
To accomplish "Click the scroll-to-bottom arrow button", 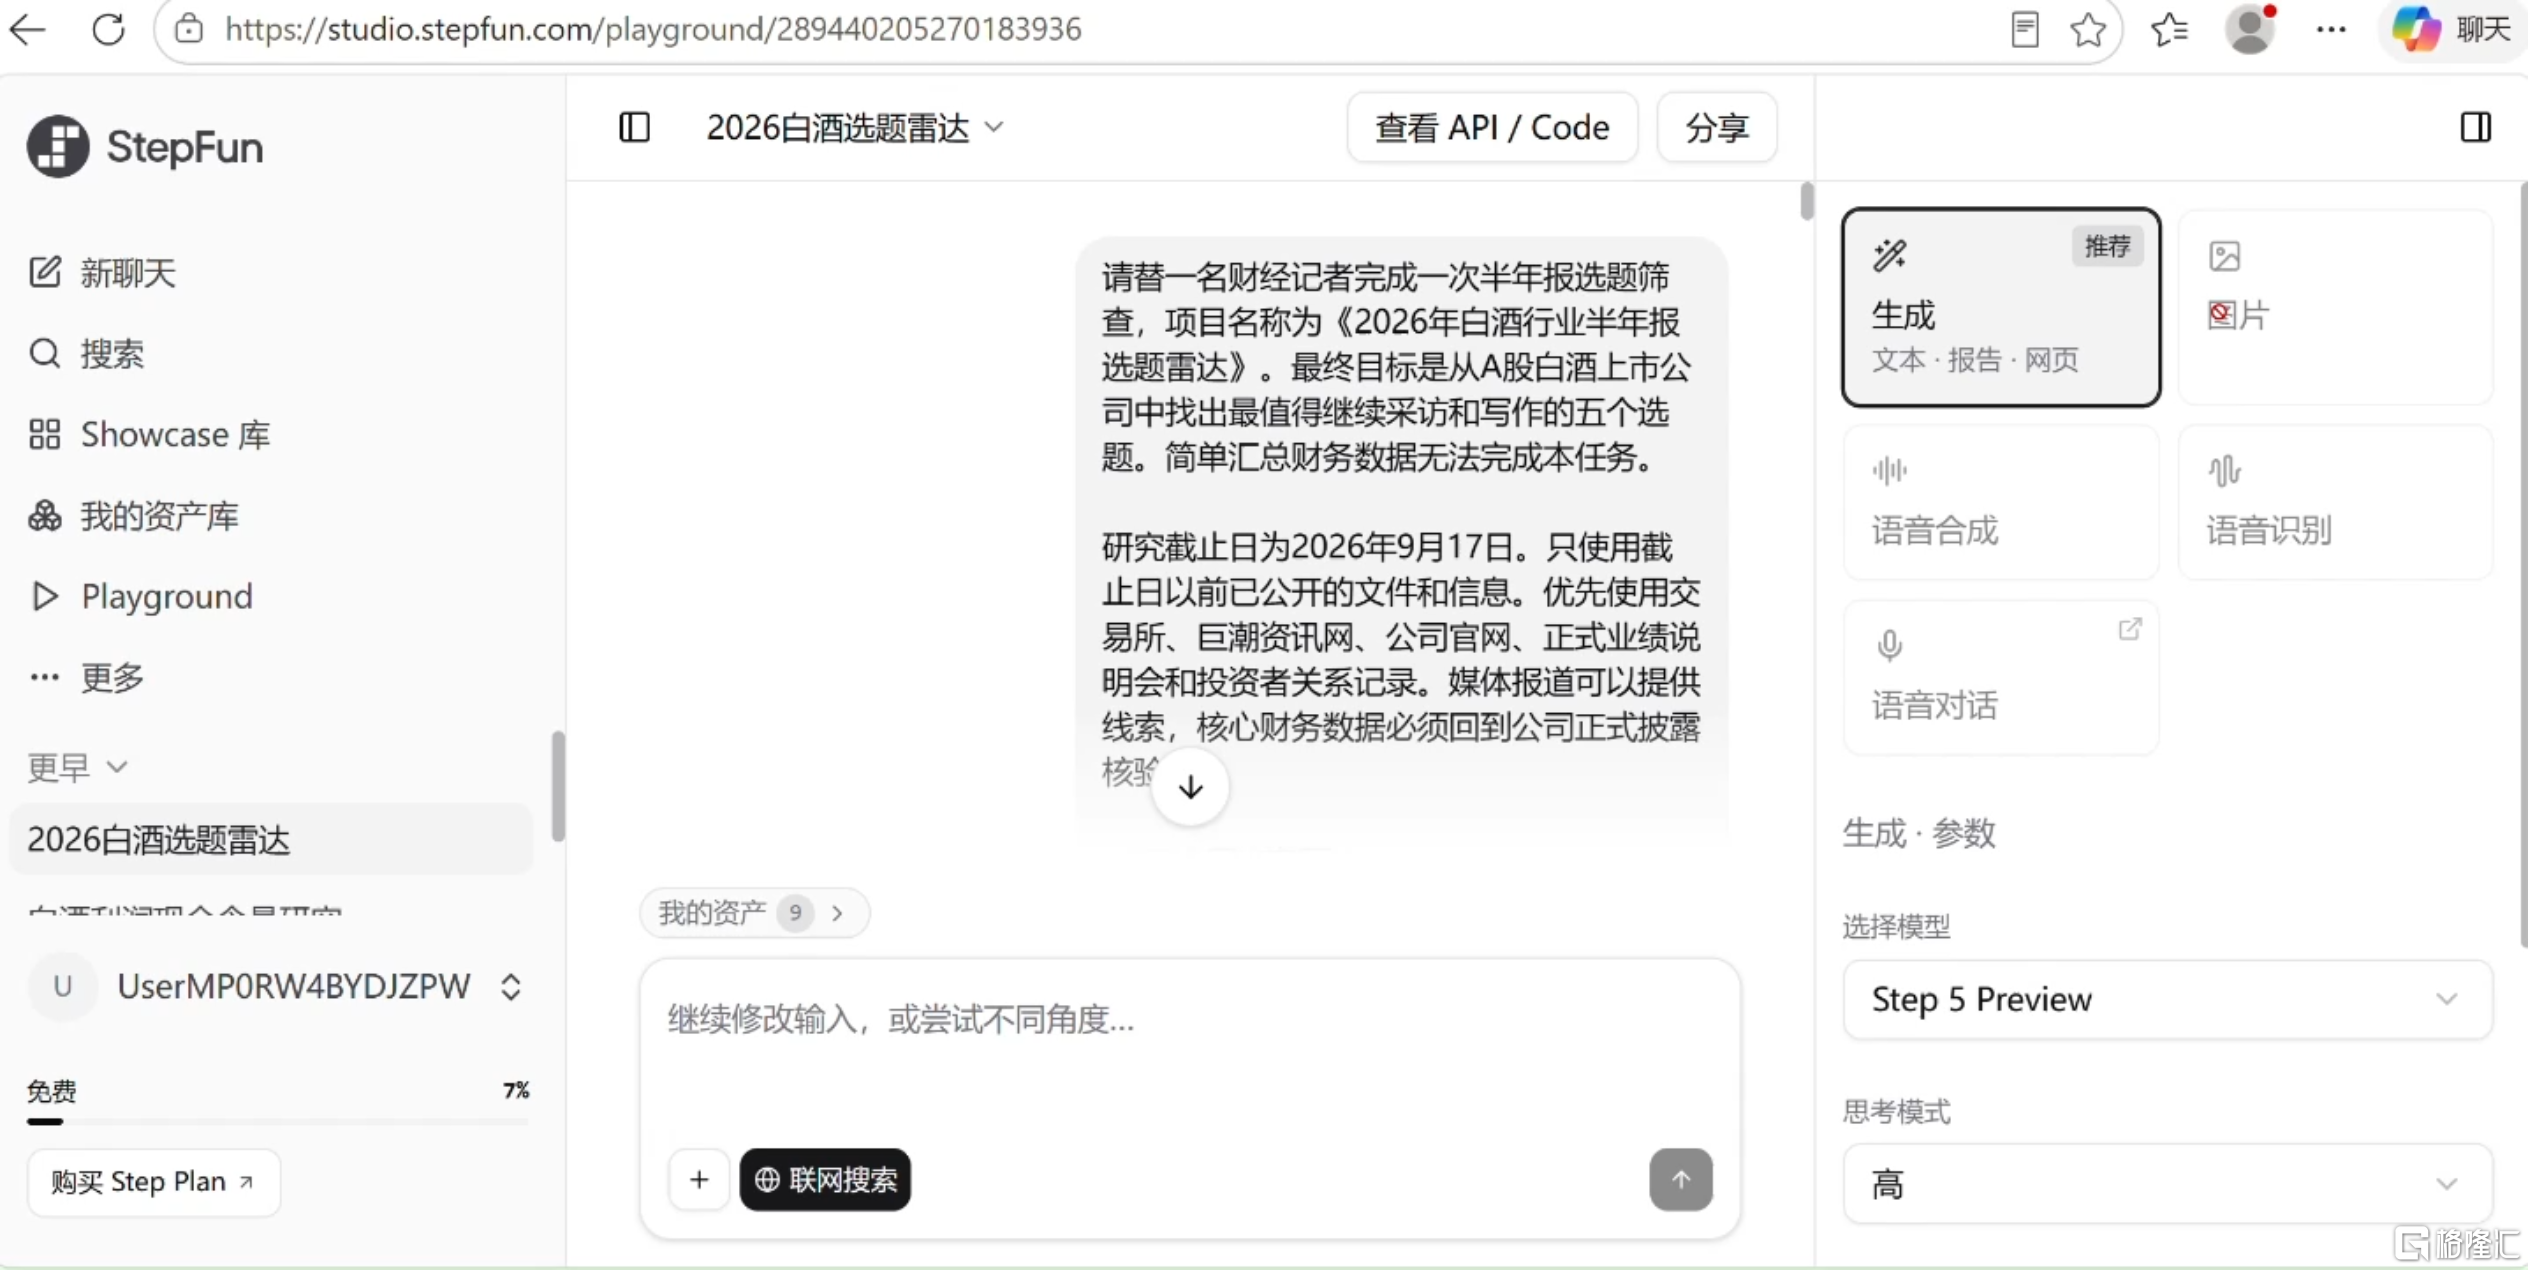I will (x=1190, y=787).
